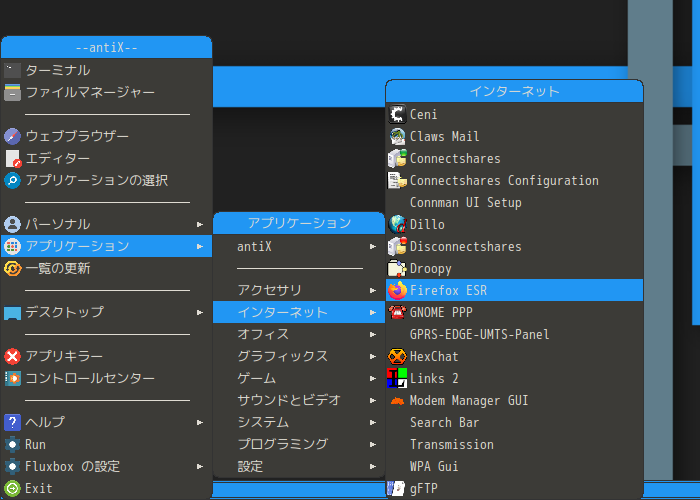Expand the オフィス submenu arrow
Screen dimensions: 700x500
(x=373, y=334)
